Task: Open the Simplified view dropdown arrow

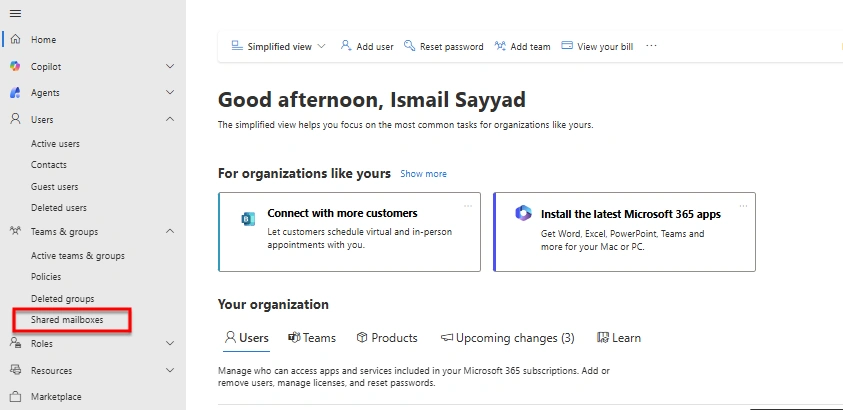Action: pos(322,46)
